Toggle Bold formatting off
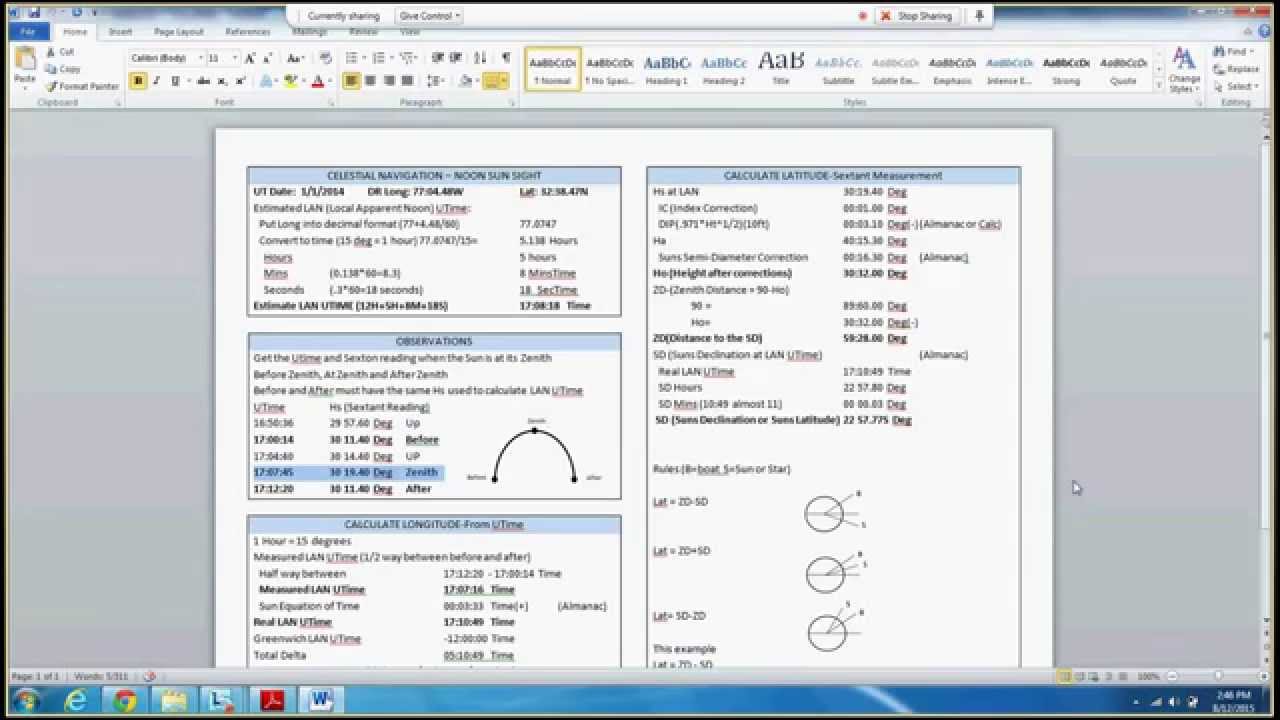1280x720 pixels. tap(138, 81)
